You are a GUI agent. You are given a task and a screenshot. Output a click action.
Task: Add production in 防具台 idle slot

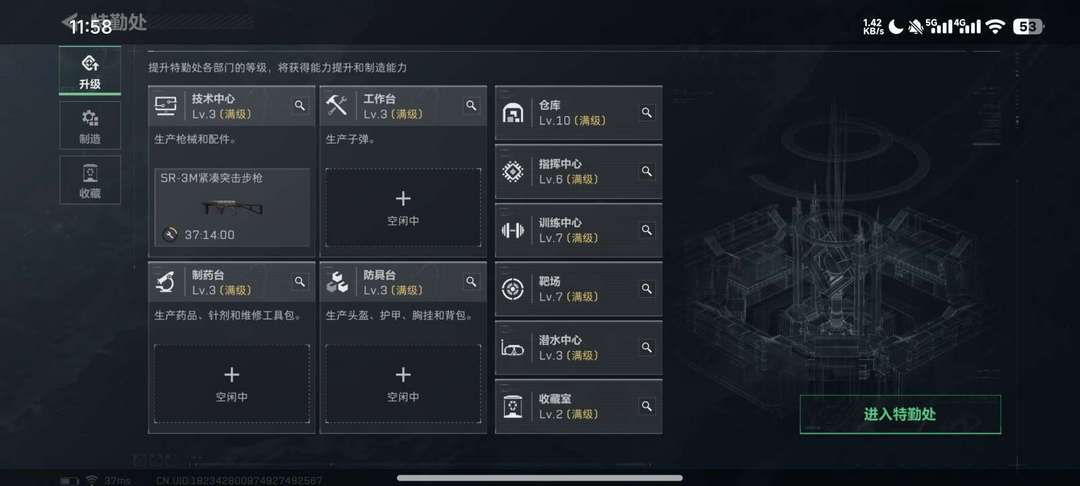pos(403,383)
